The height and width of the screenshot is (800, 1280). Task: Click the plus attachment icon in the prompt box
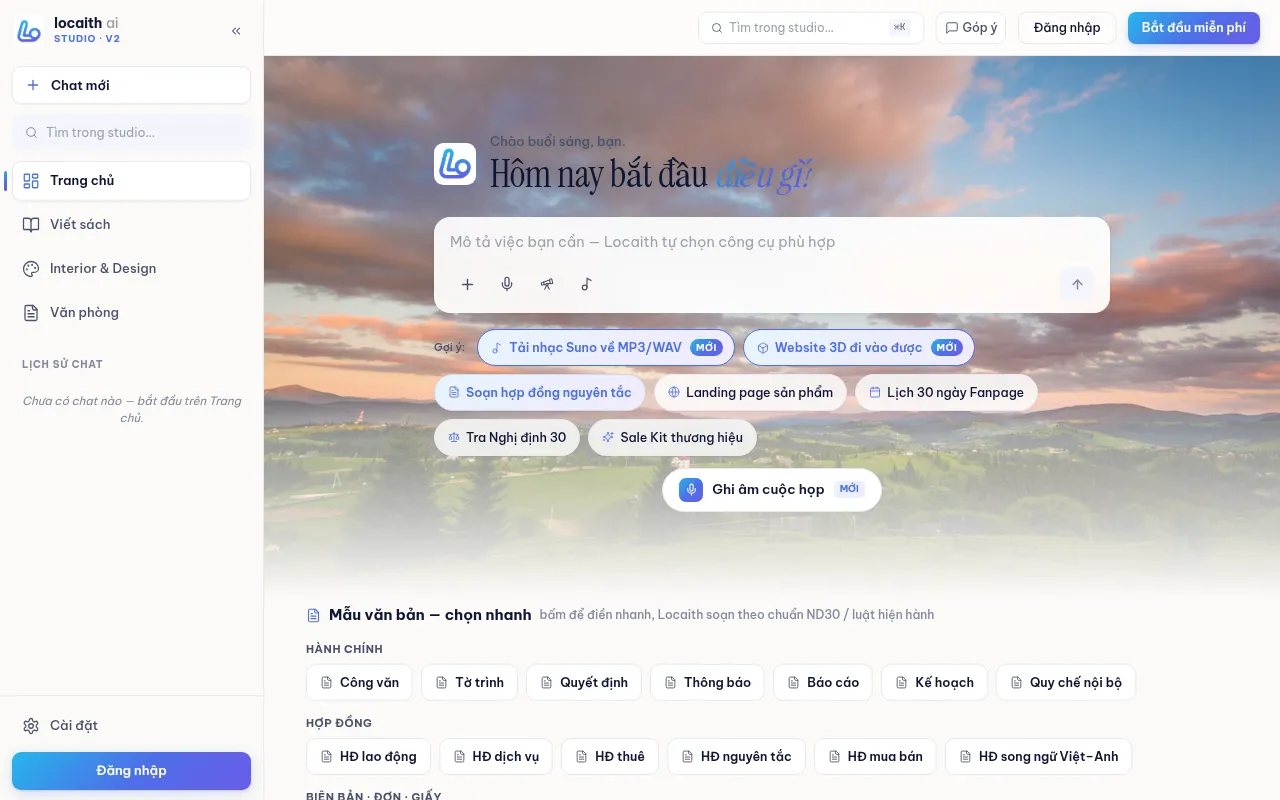coord(467,284)
